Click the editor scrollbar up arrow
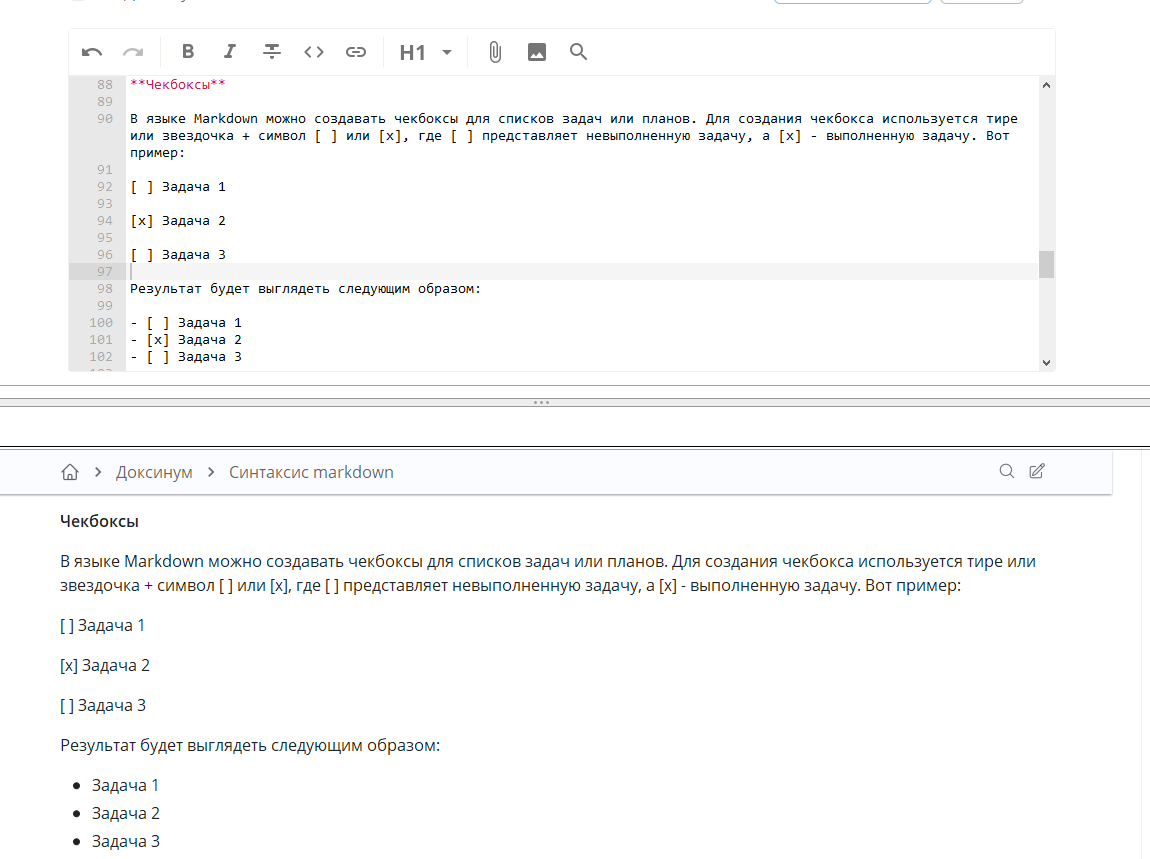Image resolution: width=1150 pixels, height=859 pixels. click(1046, 86)
